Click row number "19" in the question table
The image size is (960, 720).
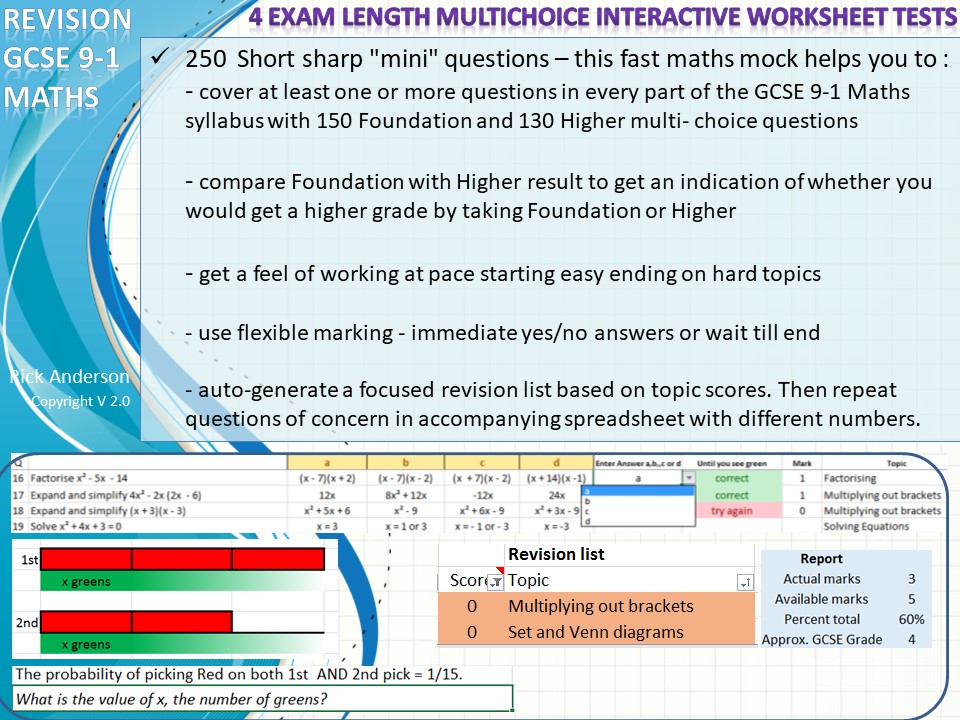tap(18, 526)
